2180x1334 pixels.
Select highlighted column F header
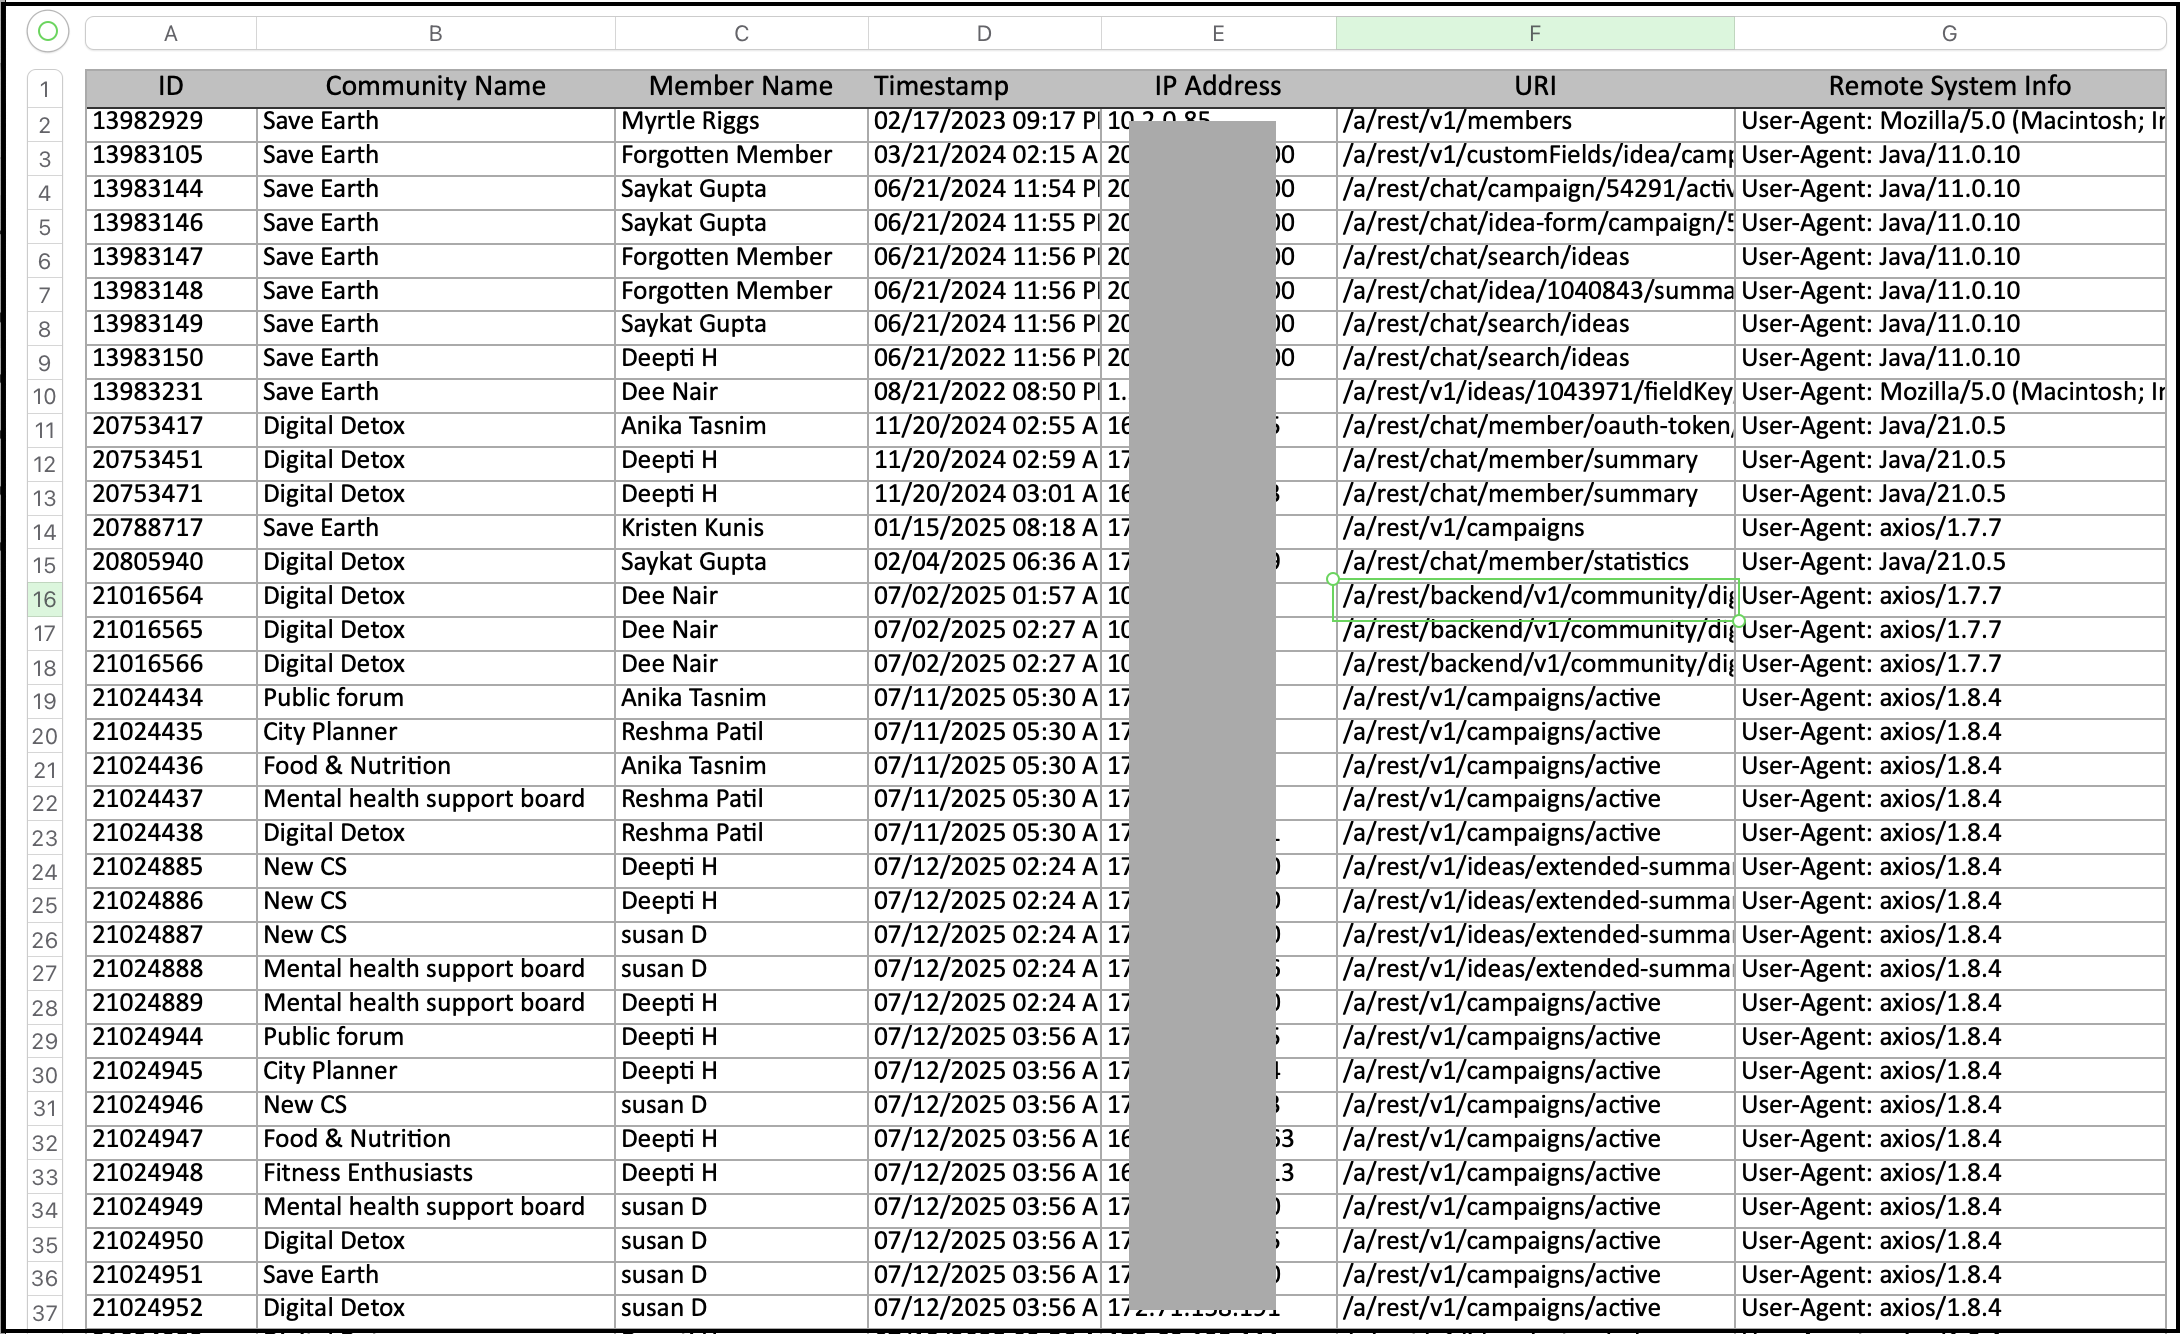[1535, 34]
